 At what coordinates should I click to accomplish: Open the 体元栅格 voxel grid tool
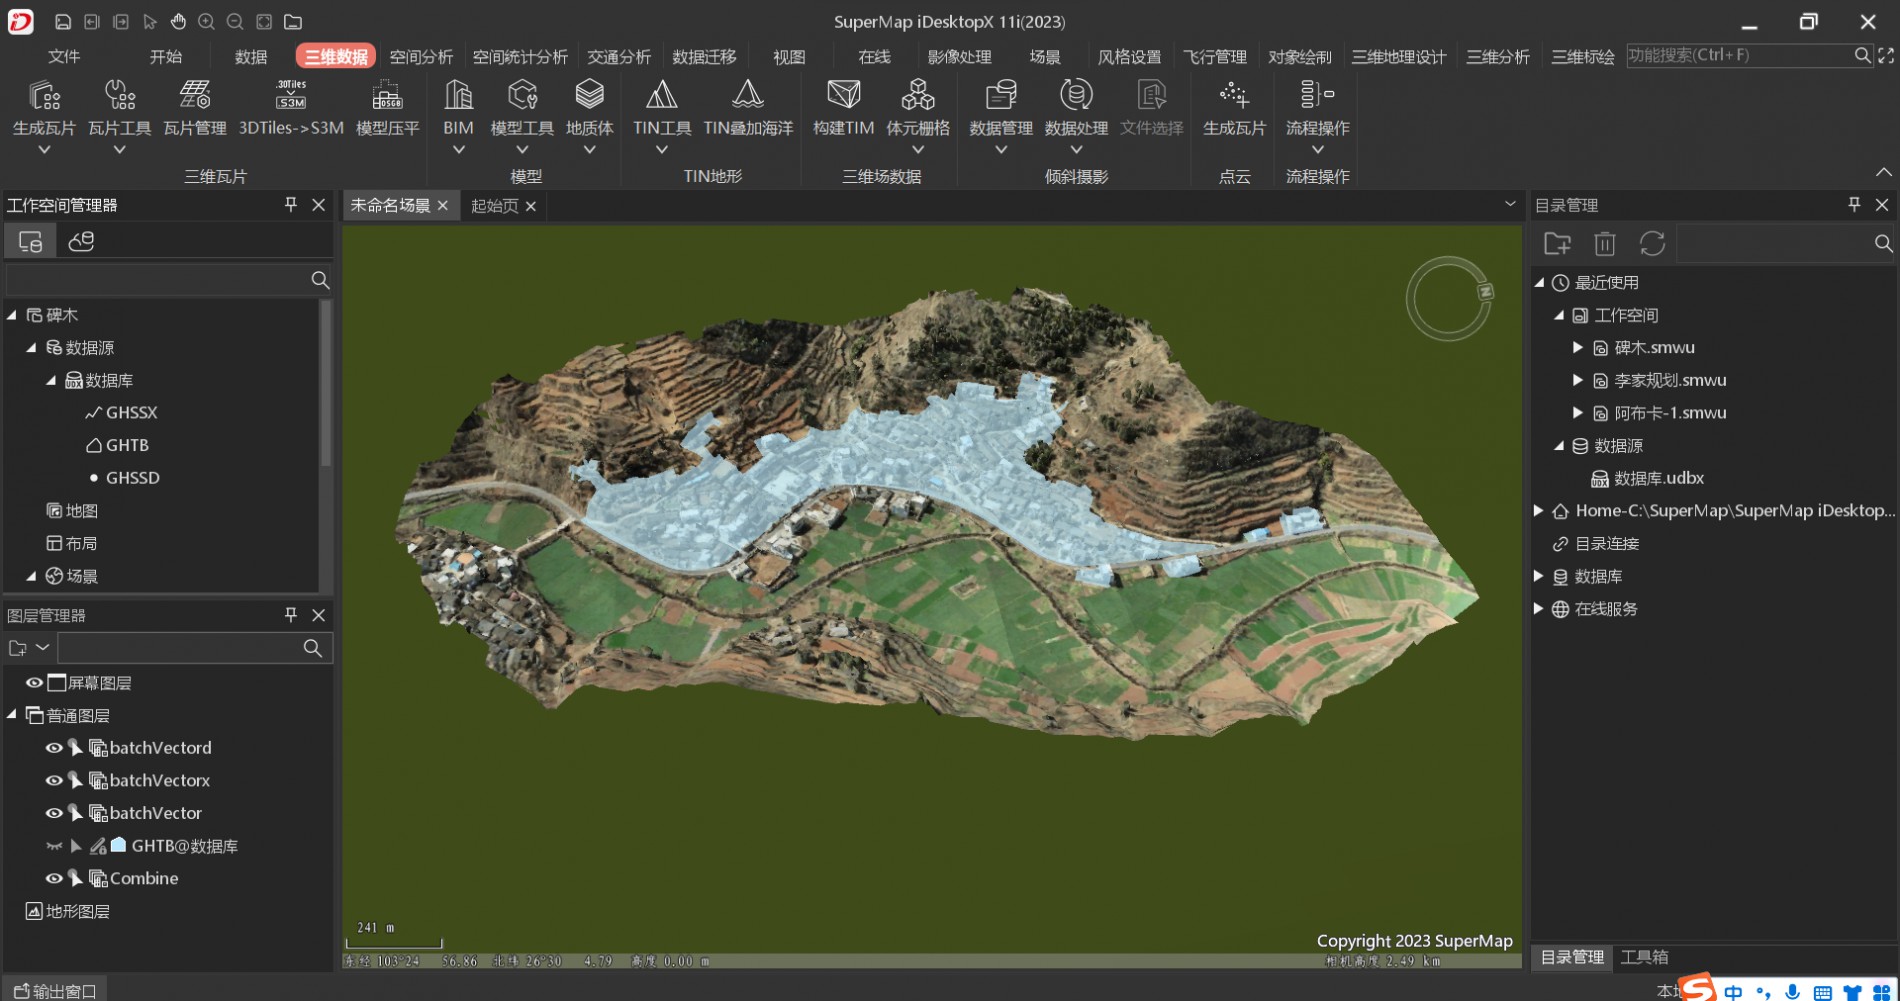point(918,115)
